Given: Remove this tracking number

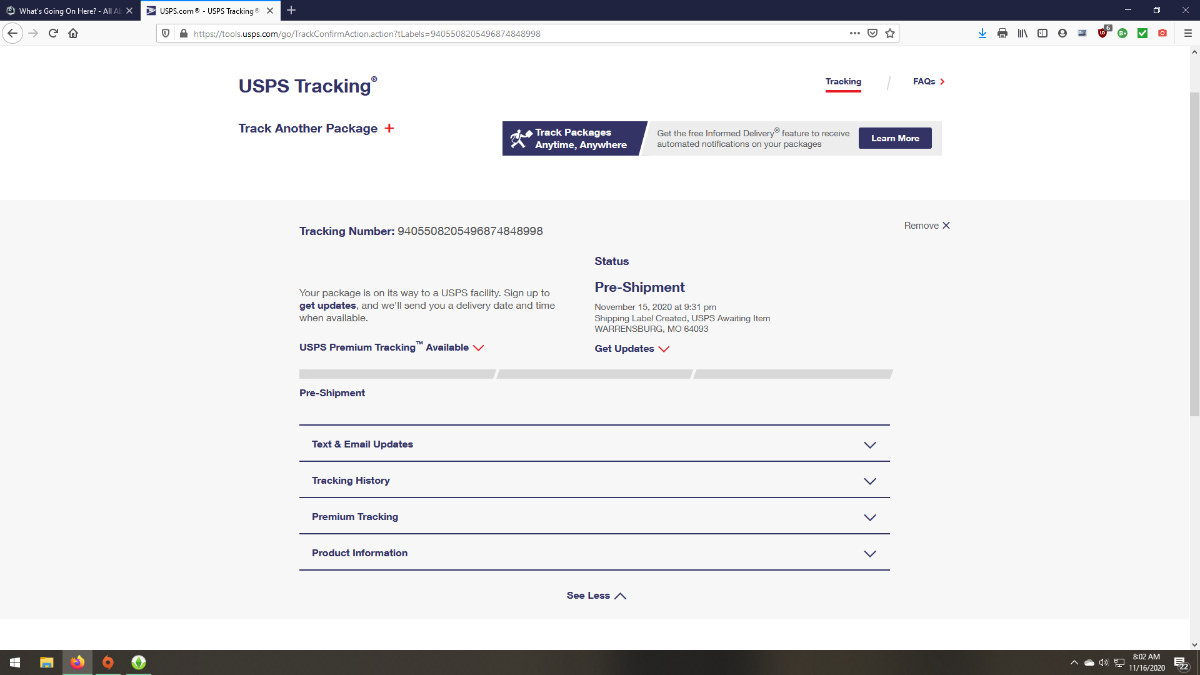Looking at the screenshot, I should [x=927, y=226].
